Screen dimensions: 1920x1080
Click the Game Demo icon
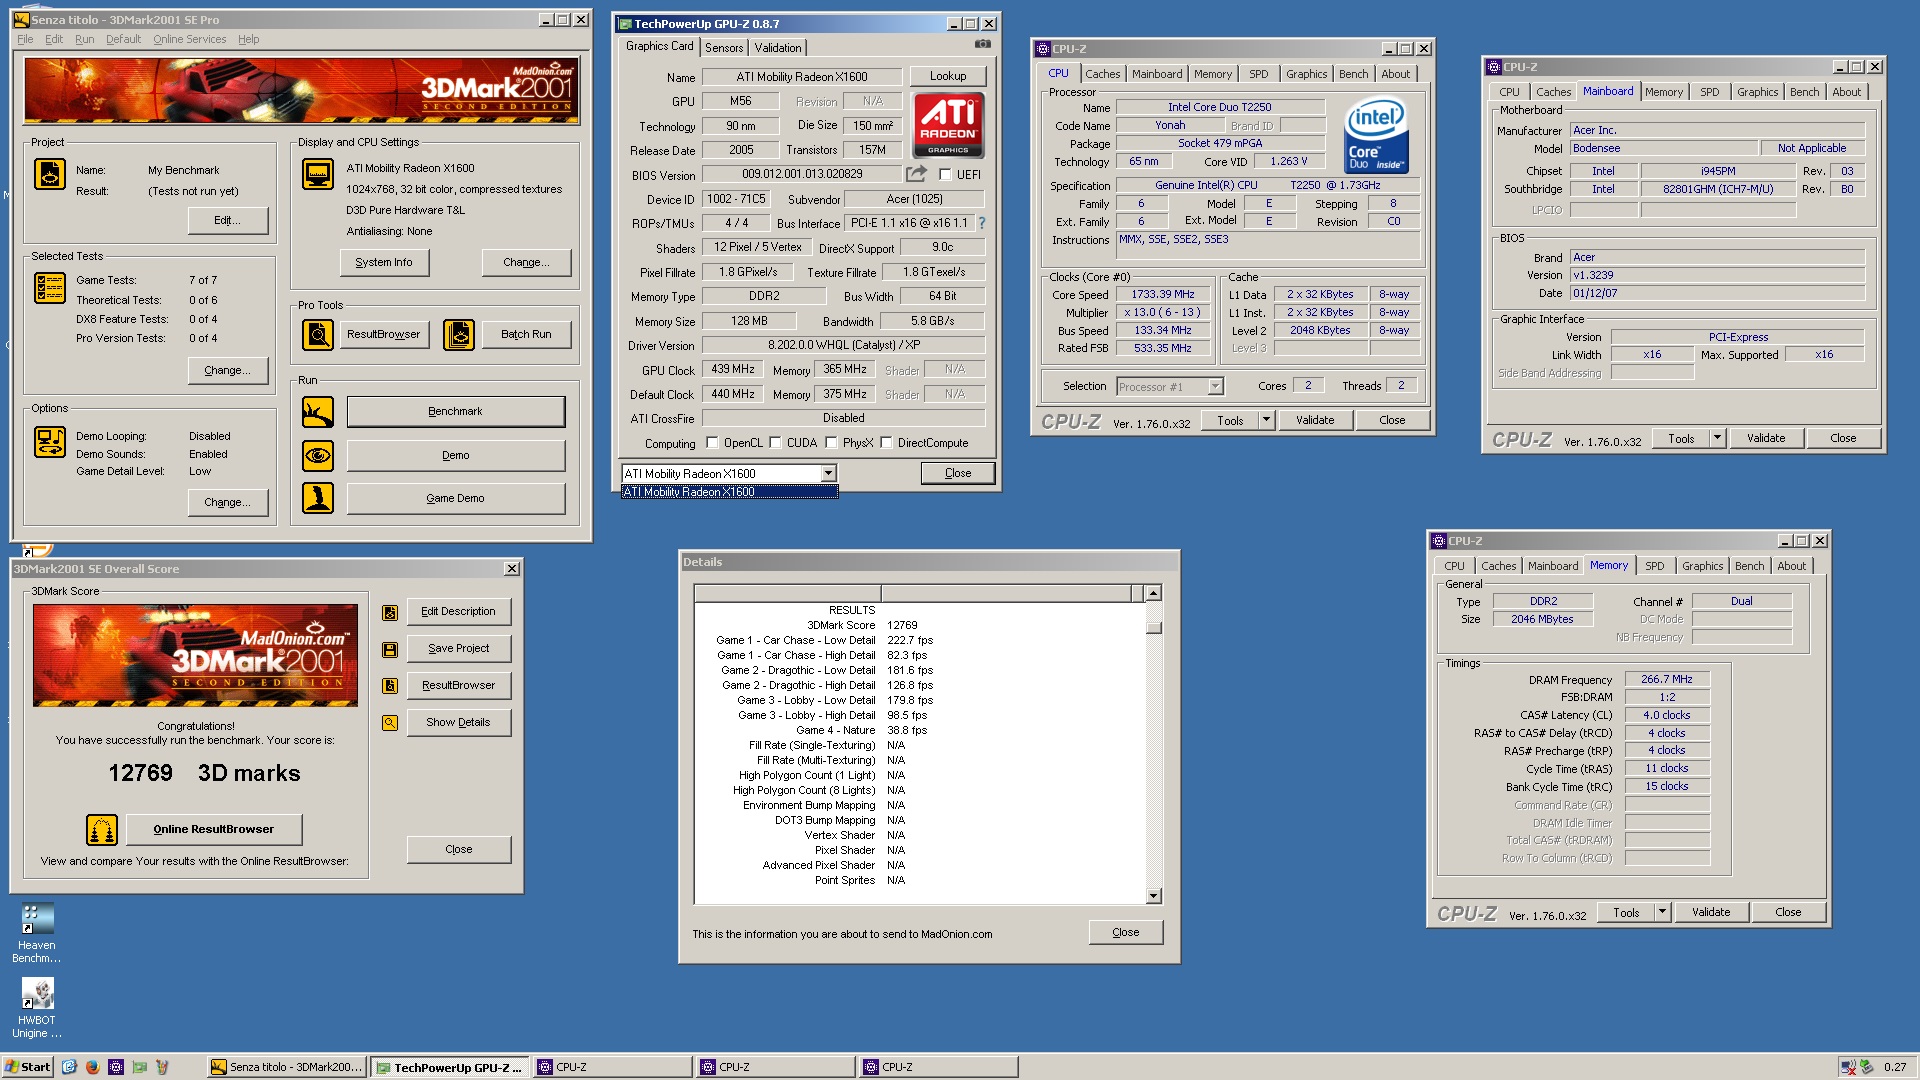318,498
